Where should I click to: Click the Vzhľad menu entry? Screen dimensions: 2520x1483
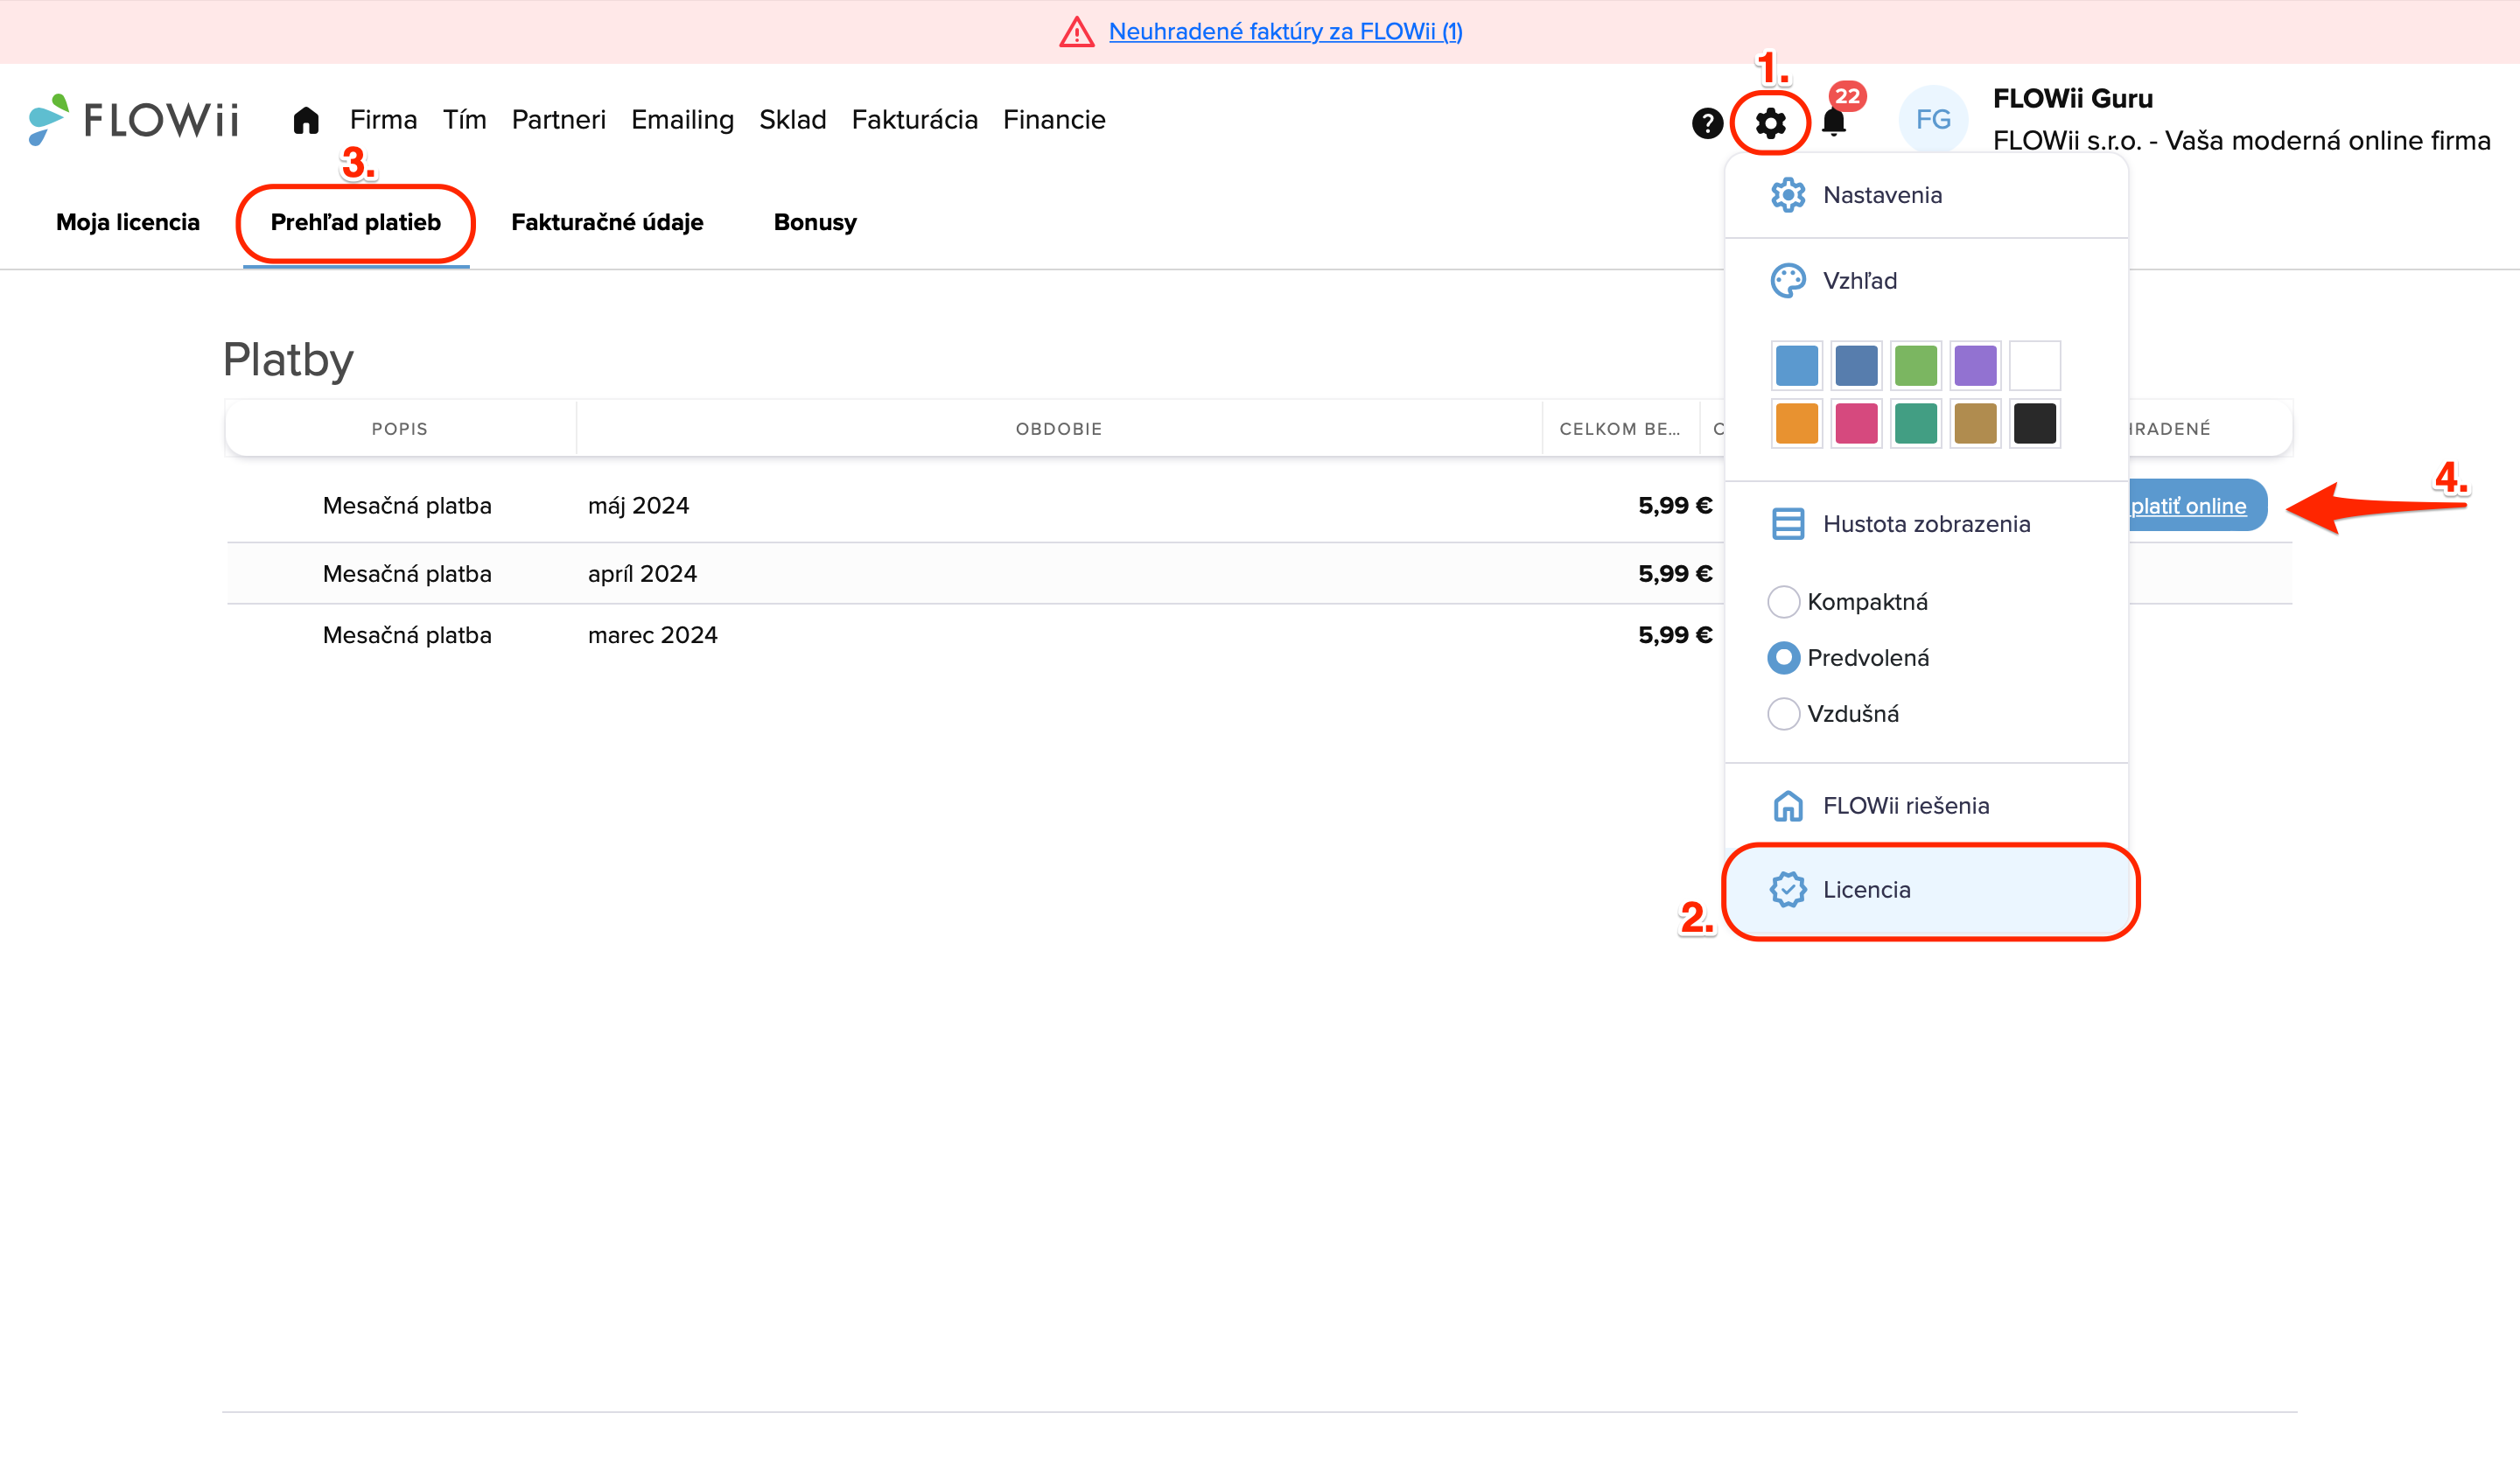1926,281
